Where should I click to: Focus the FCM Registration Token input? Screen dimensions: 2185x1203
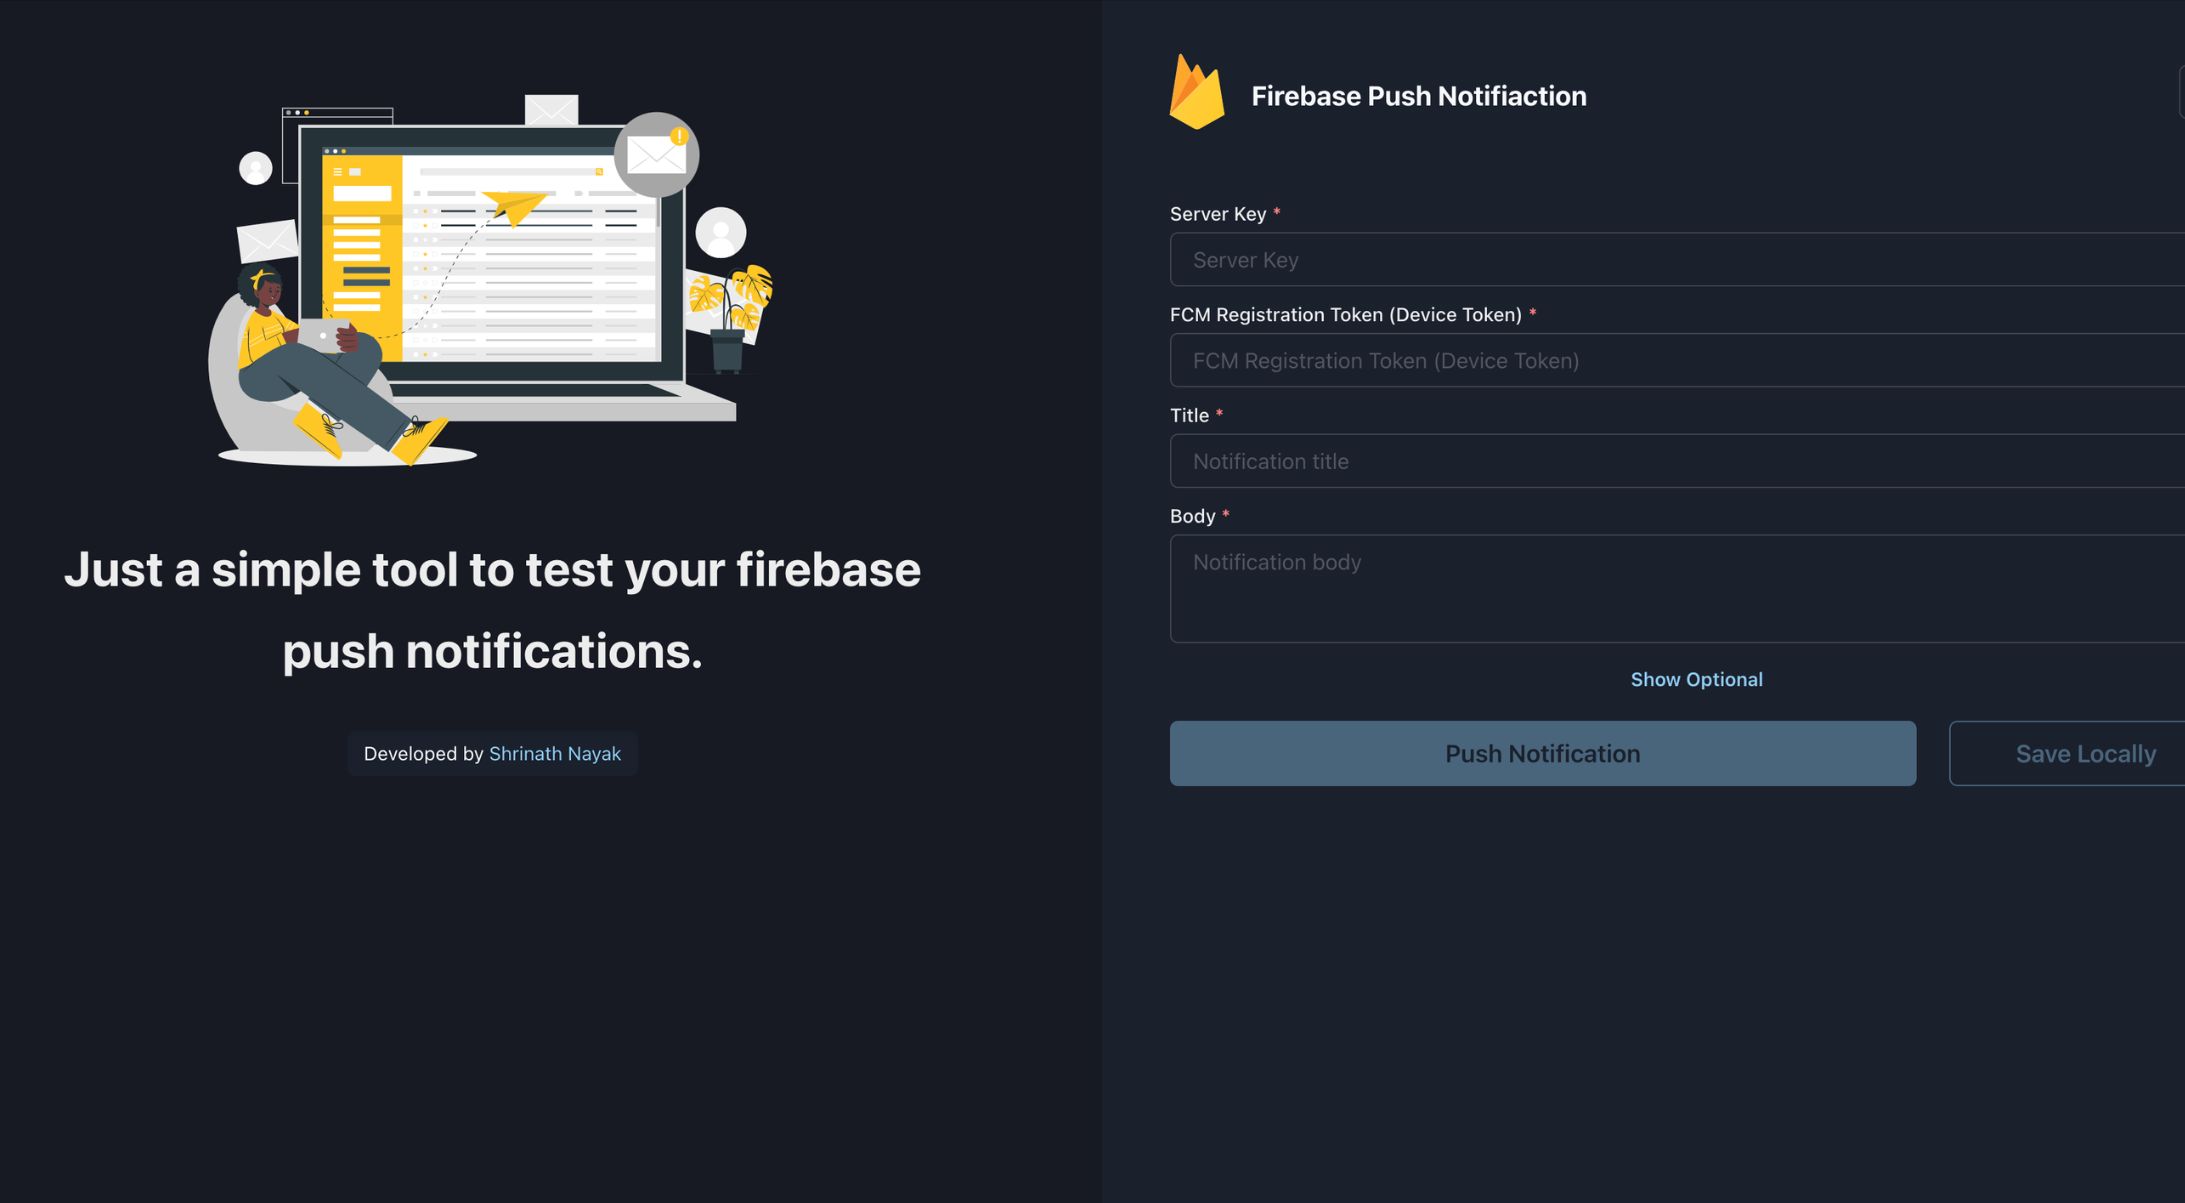pos(1677,360)
